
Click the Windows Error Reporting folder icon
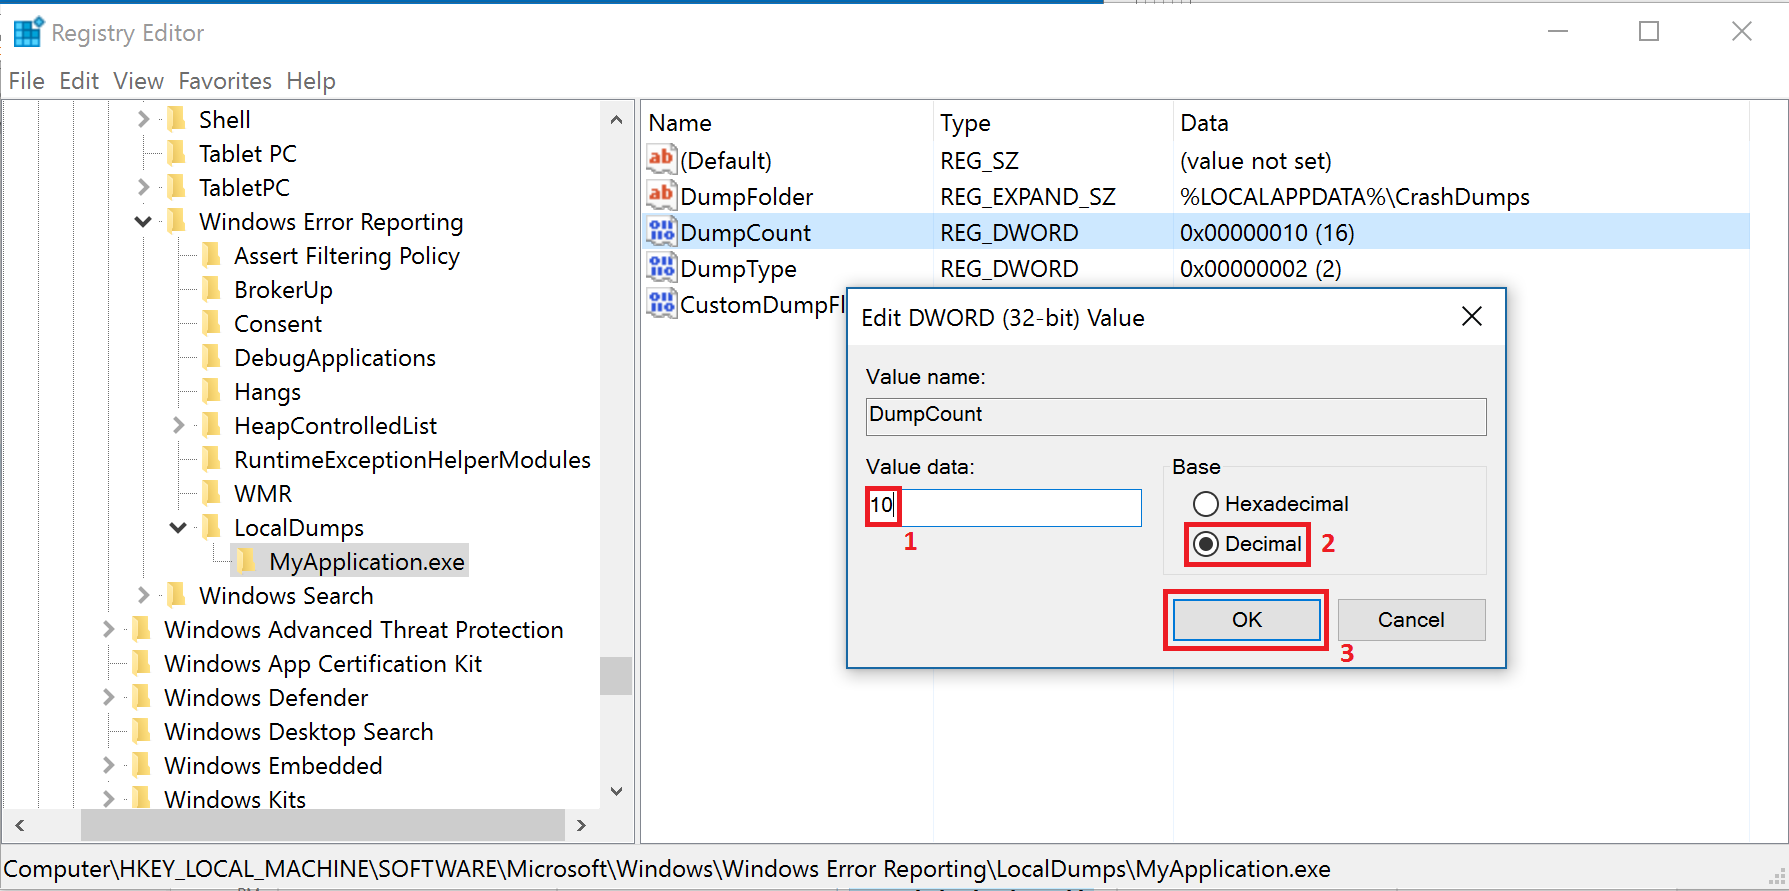177,221
